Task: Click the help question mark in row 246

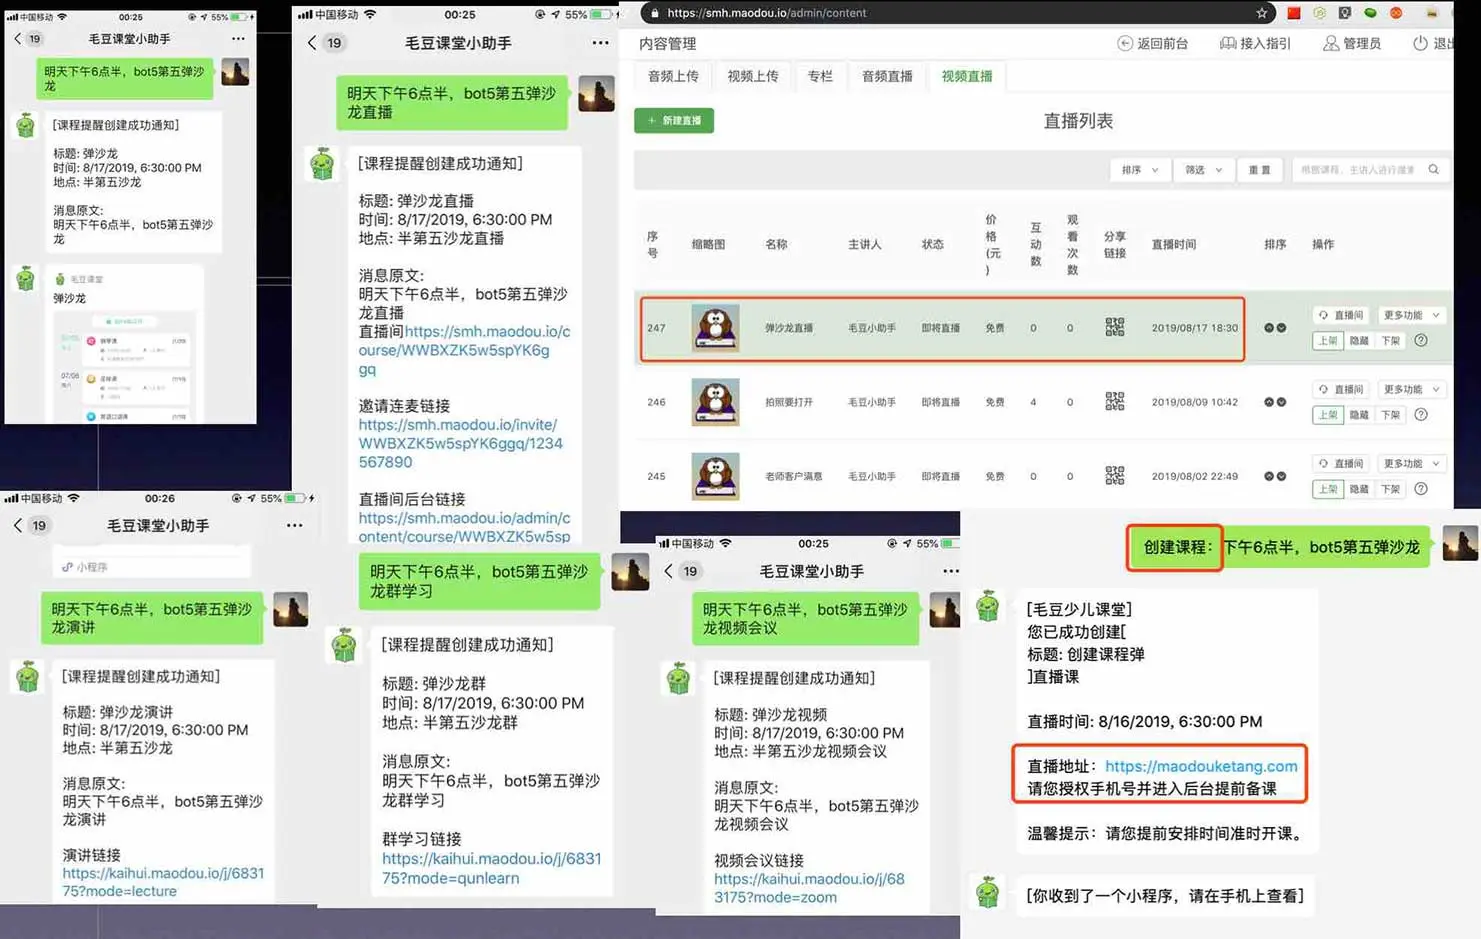Action: (x=1421, y=415)
